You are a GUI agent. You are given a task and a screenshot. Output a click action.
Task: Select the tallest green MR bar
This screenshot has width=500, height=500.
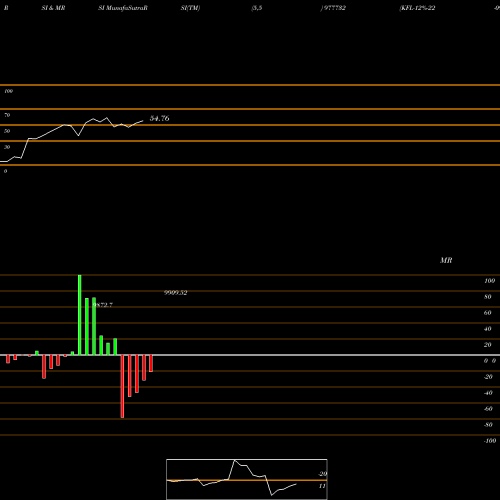[x=80, y=315]
